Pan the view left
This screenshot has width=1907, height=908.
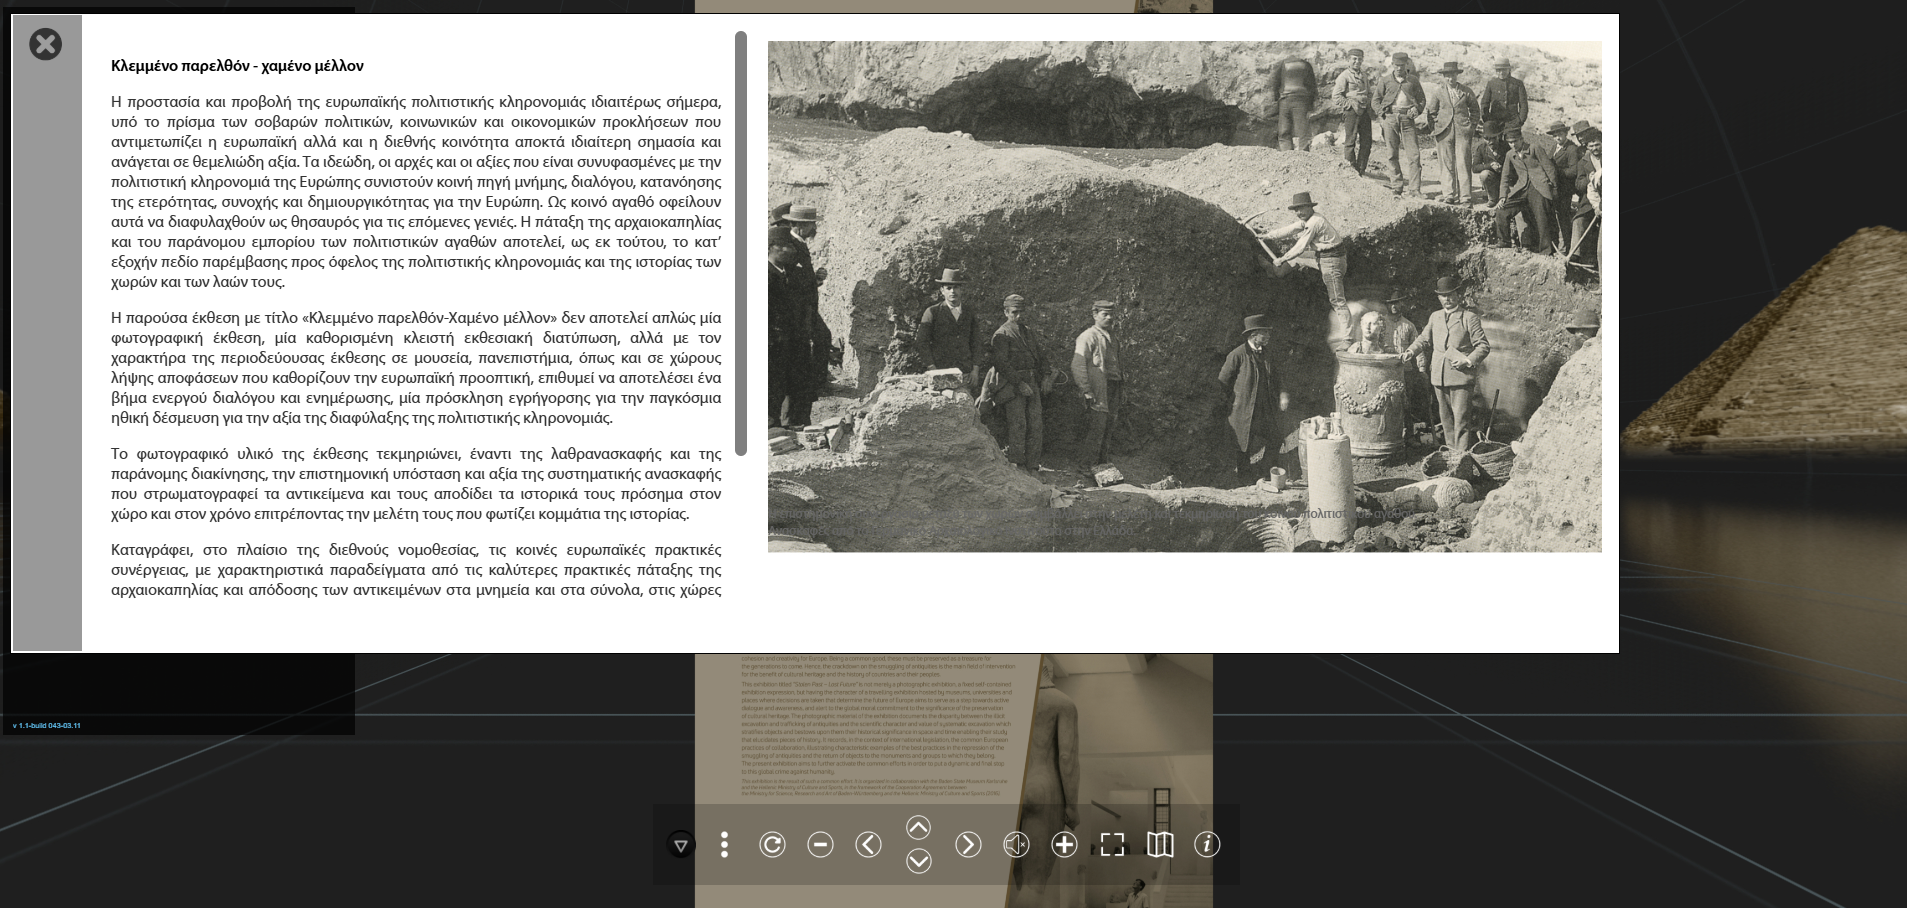point(868,845)
